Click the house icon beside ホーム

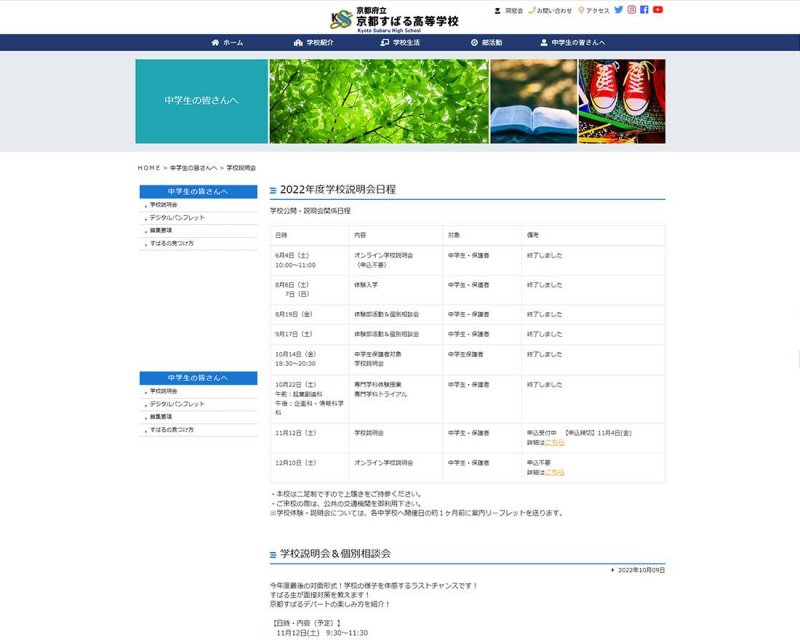(x=215, y=43)
